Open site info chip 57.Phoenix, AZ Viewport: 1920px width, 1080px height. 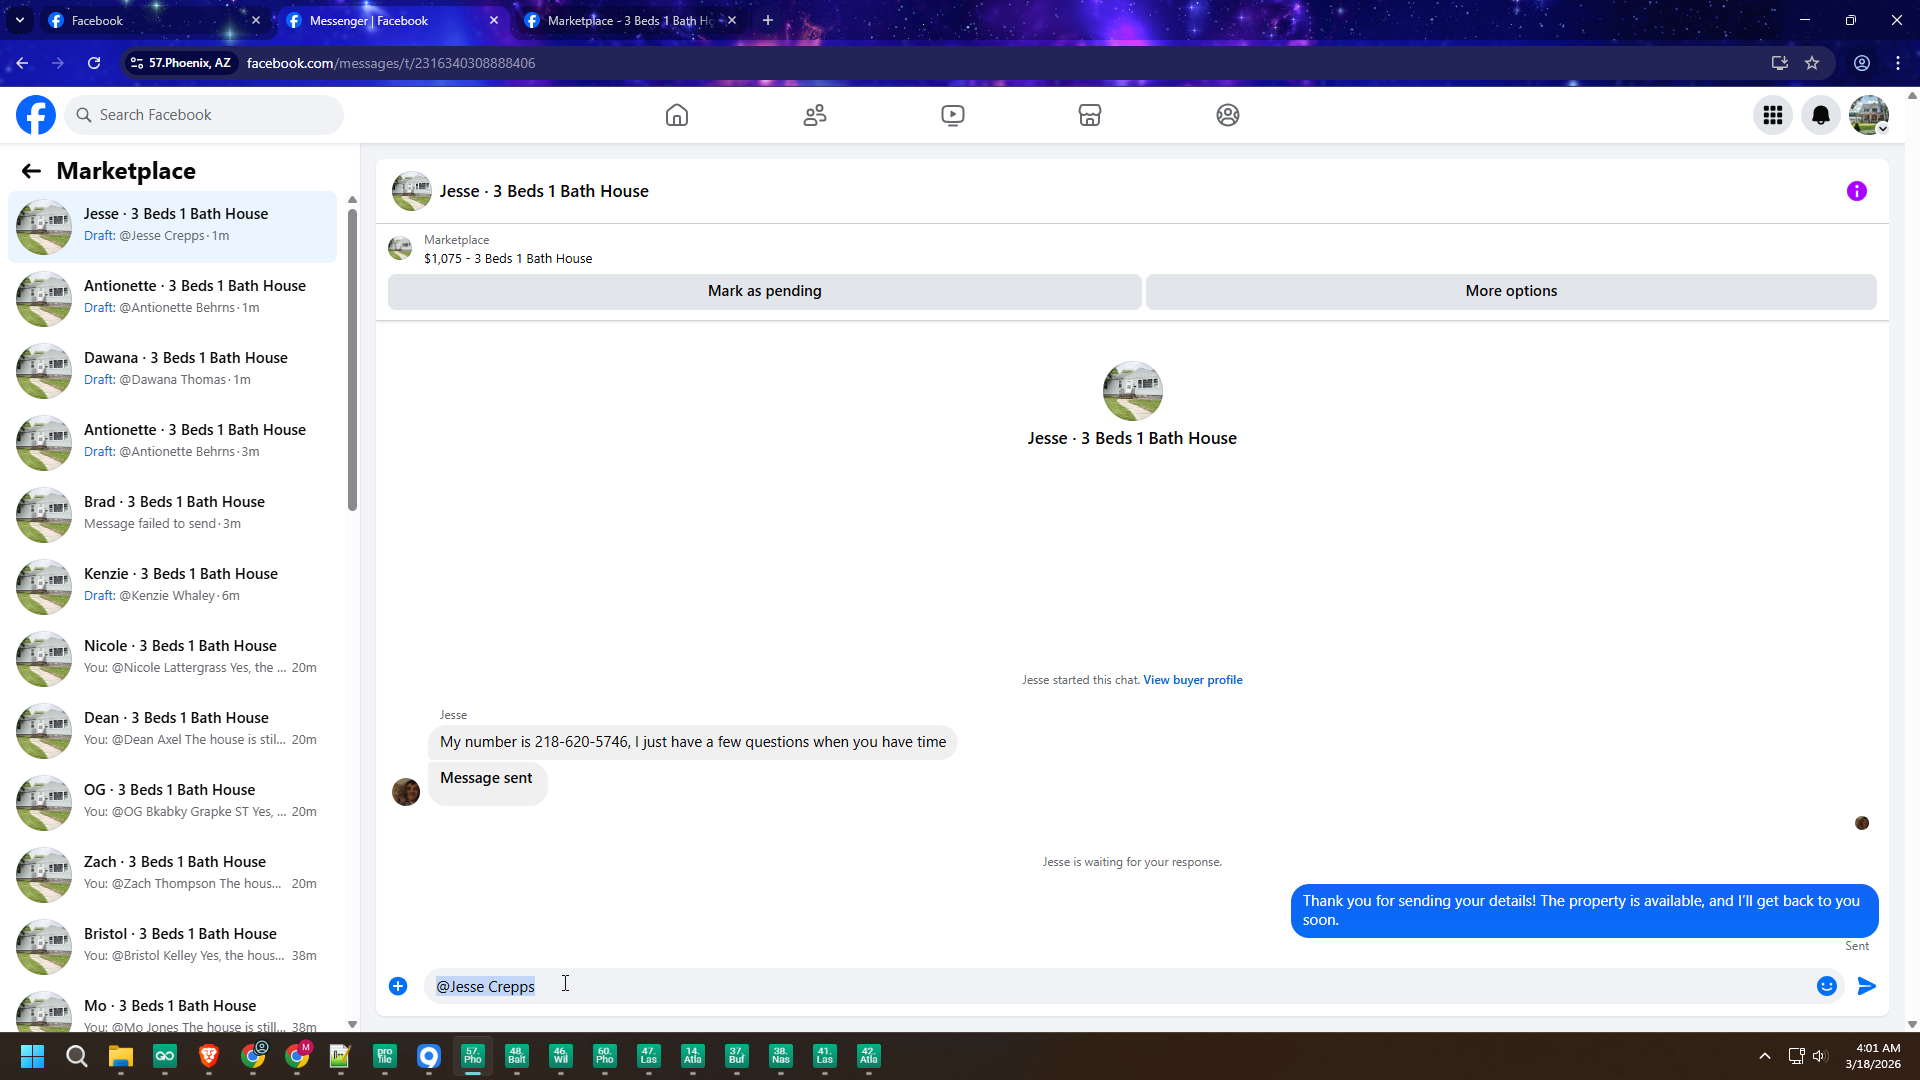coord(181,63)
